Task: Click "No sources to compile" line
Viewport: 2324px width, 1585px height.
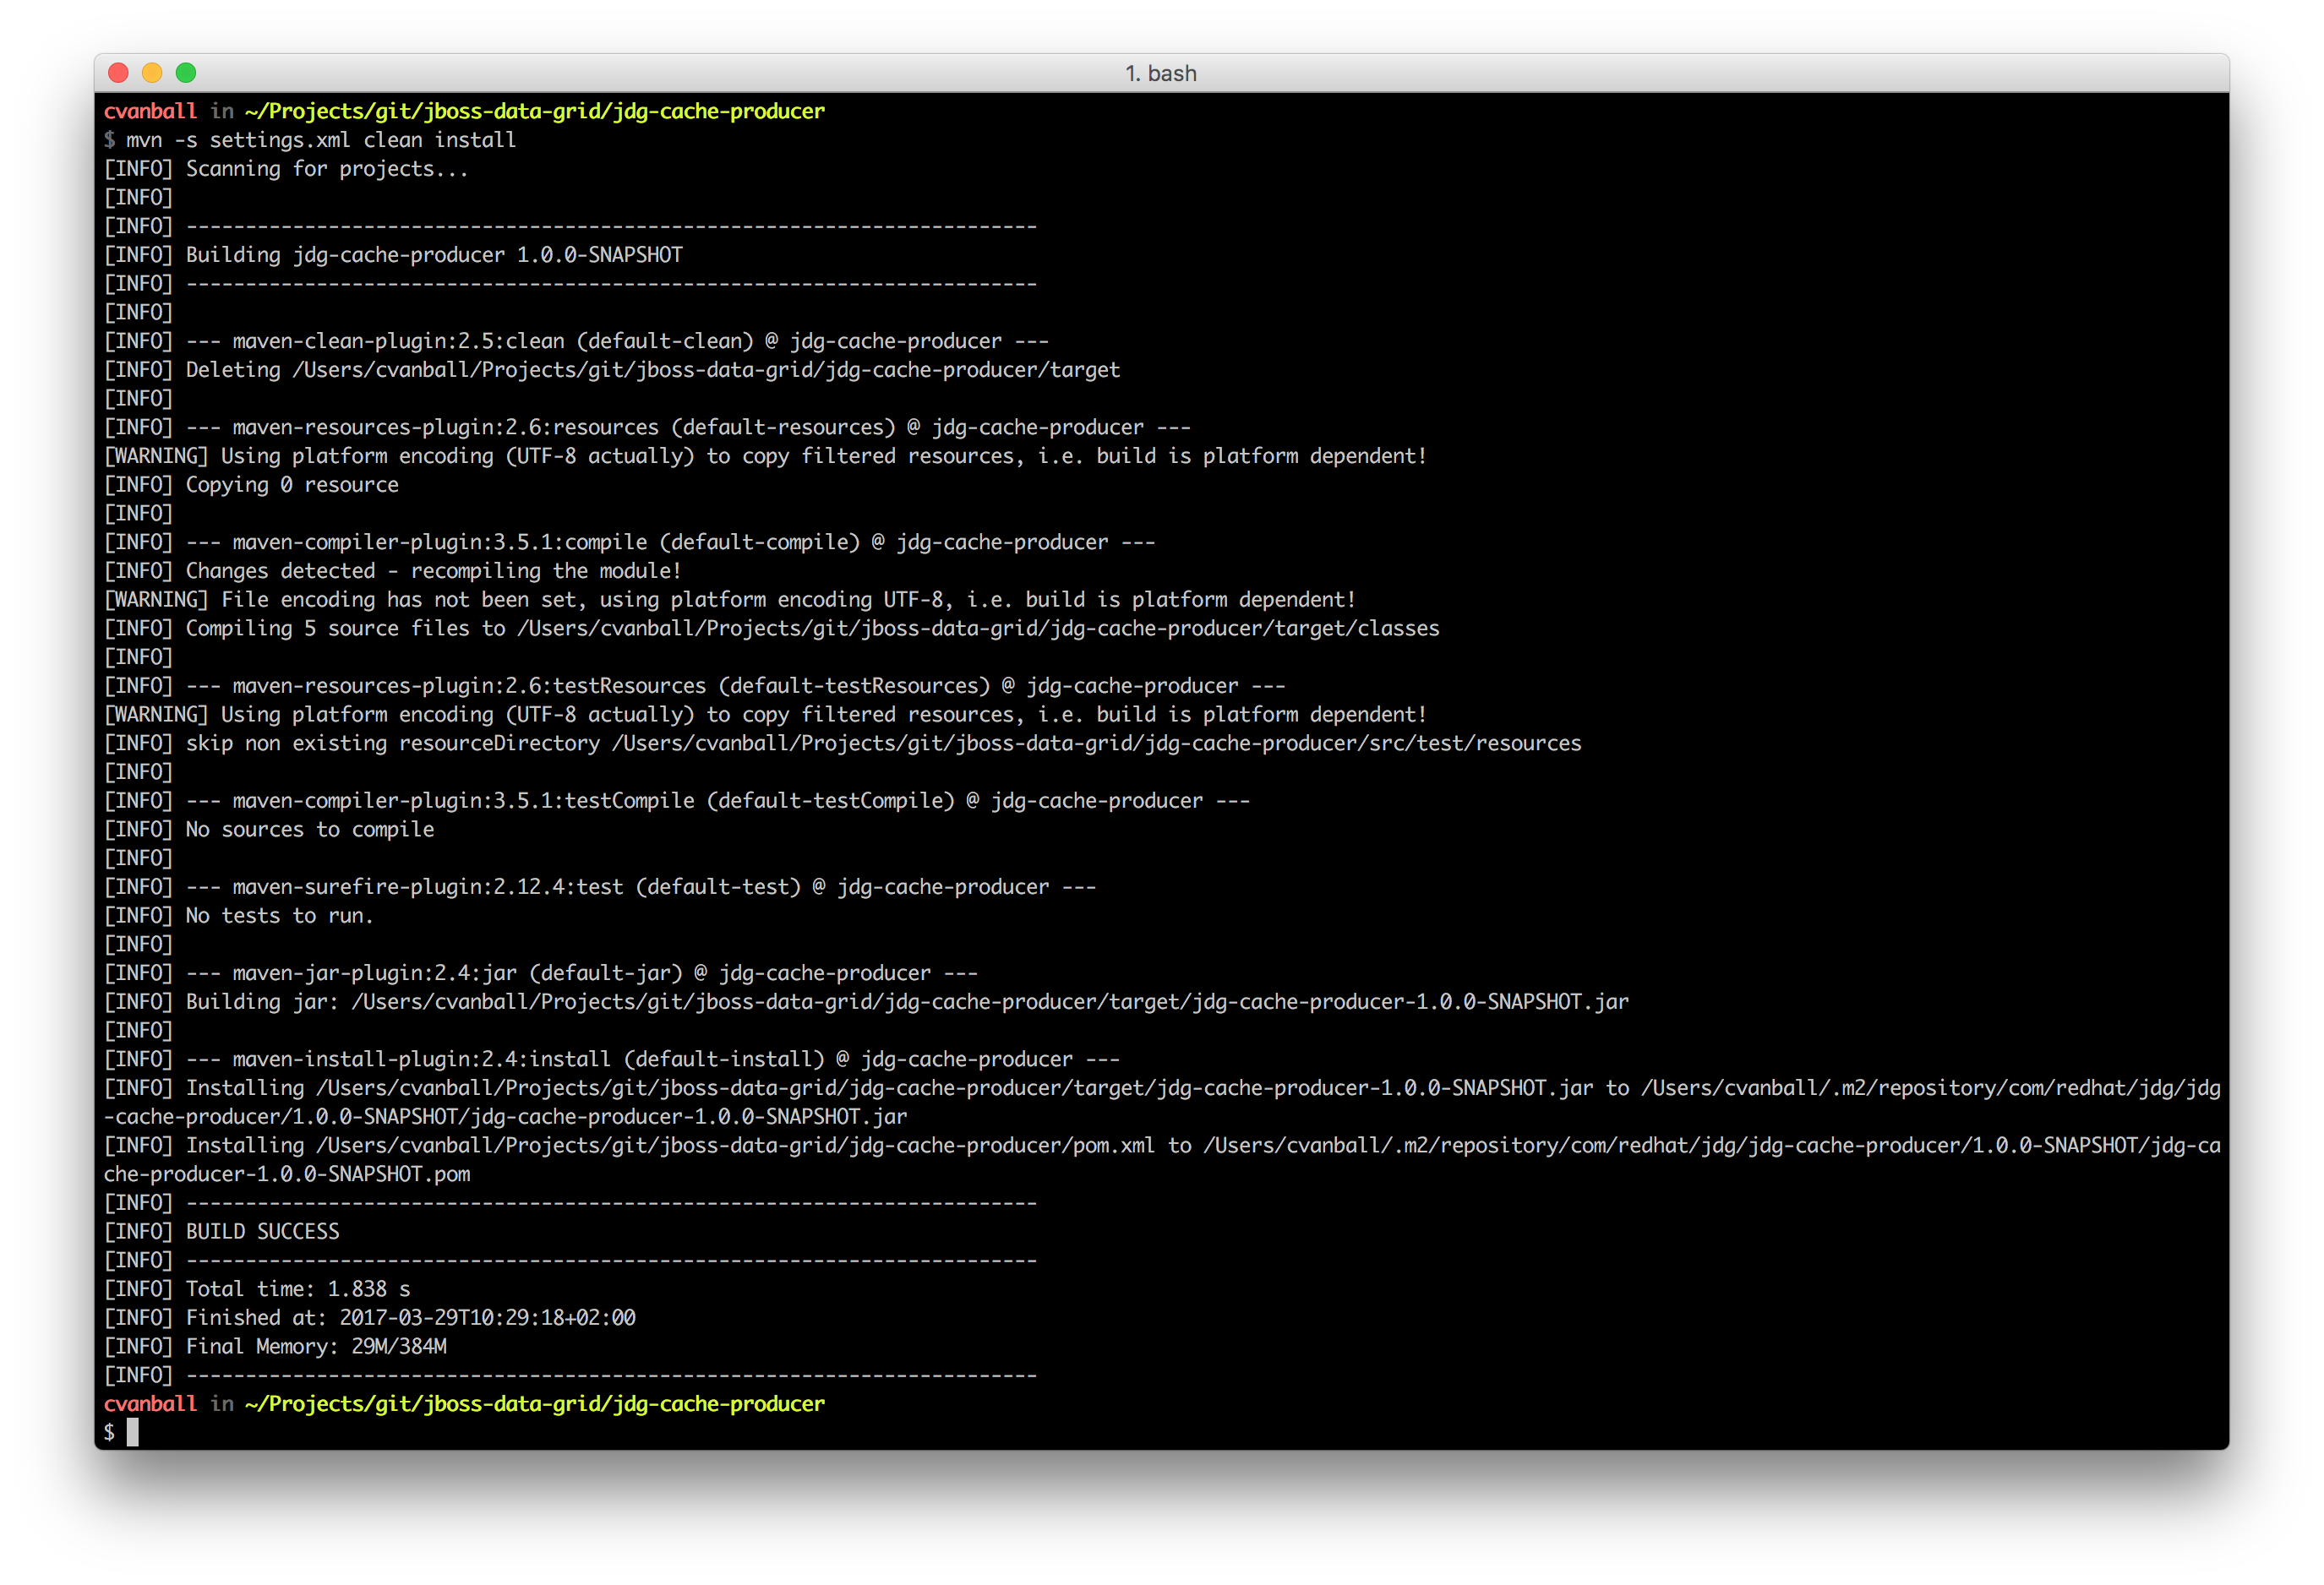Action: pyautogui.click(x=309, y=830)
